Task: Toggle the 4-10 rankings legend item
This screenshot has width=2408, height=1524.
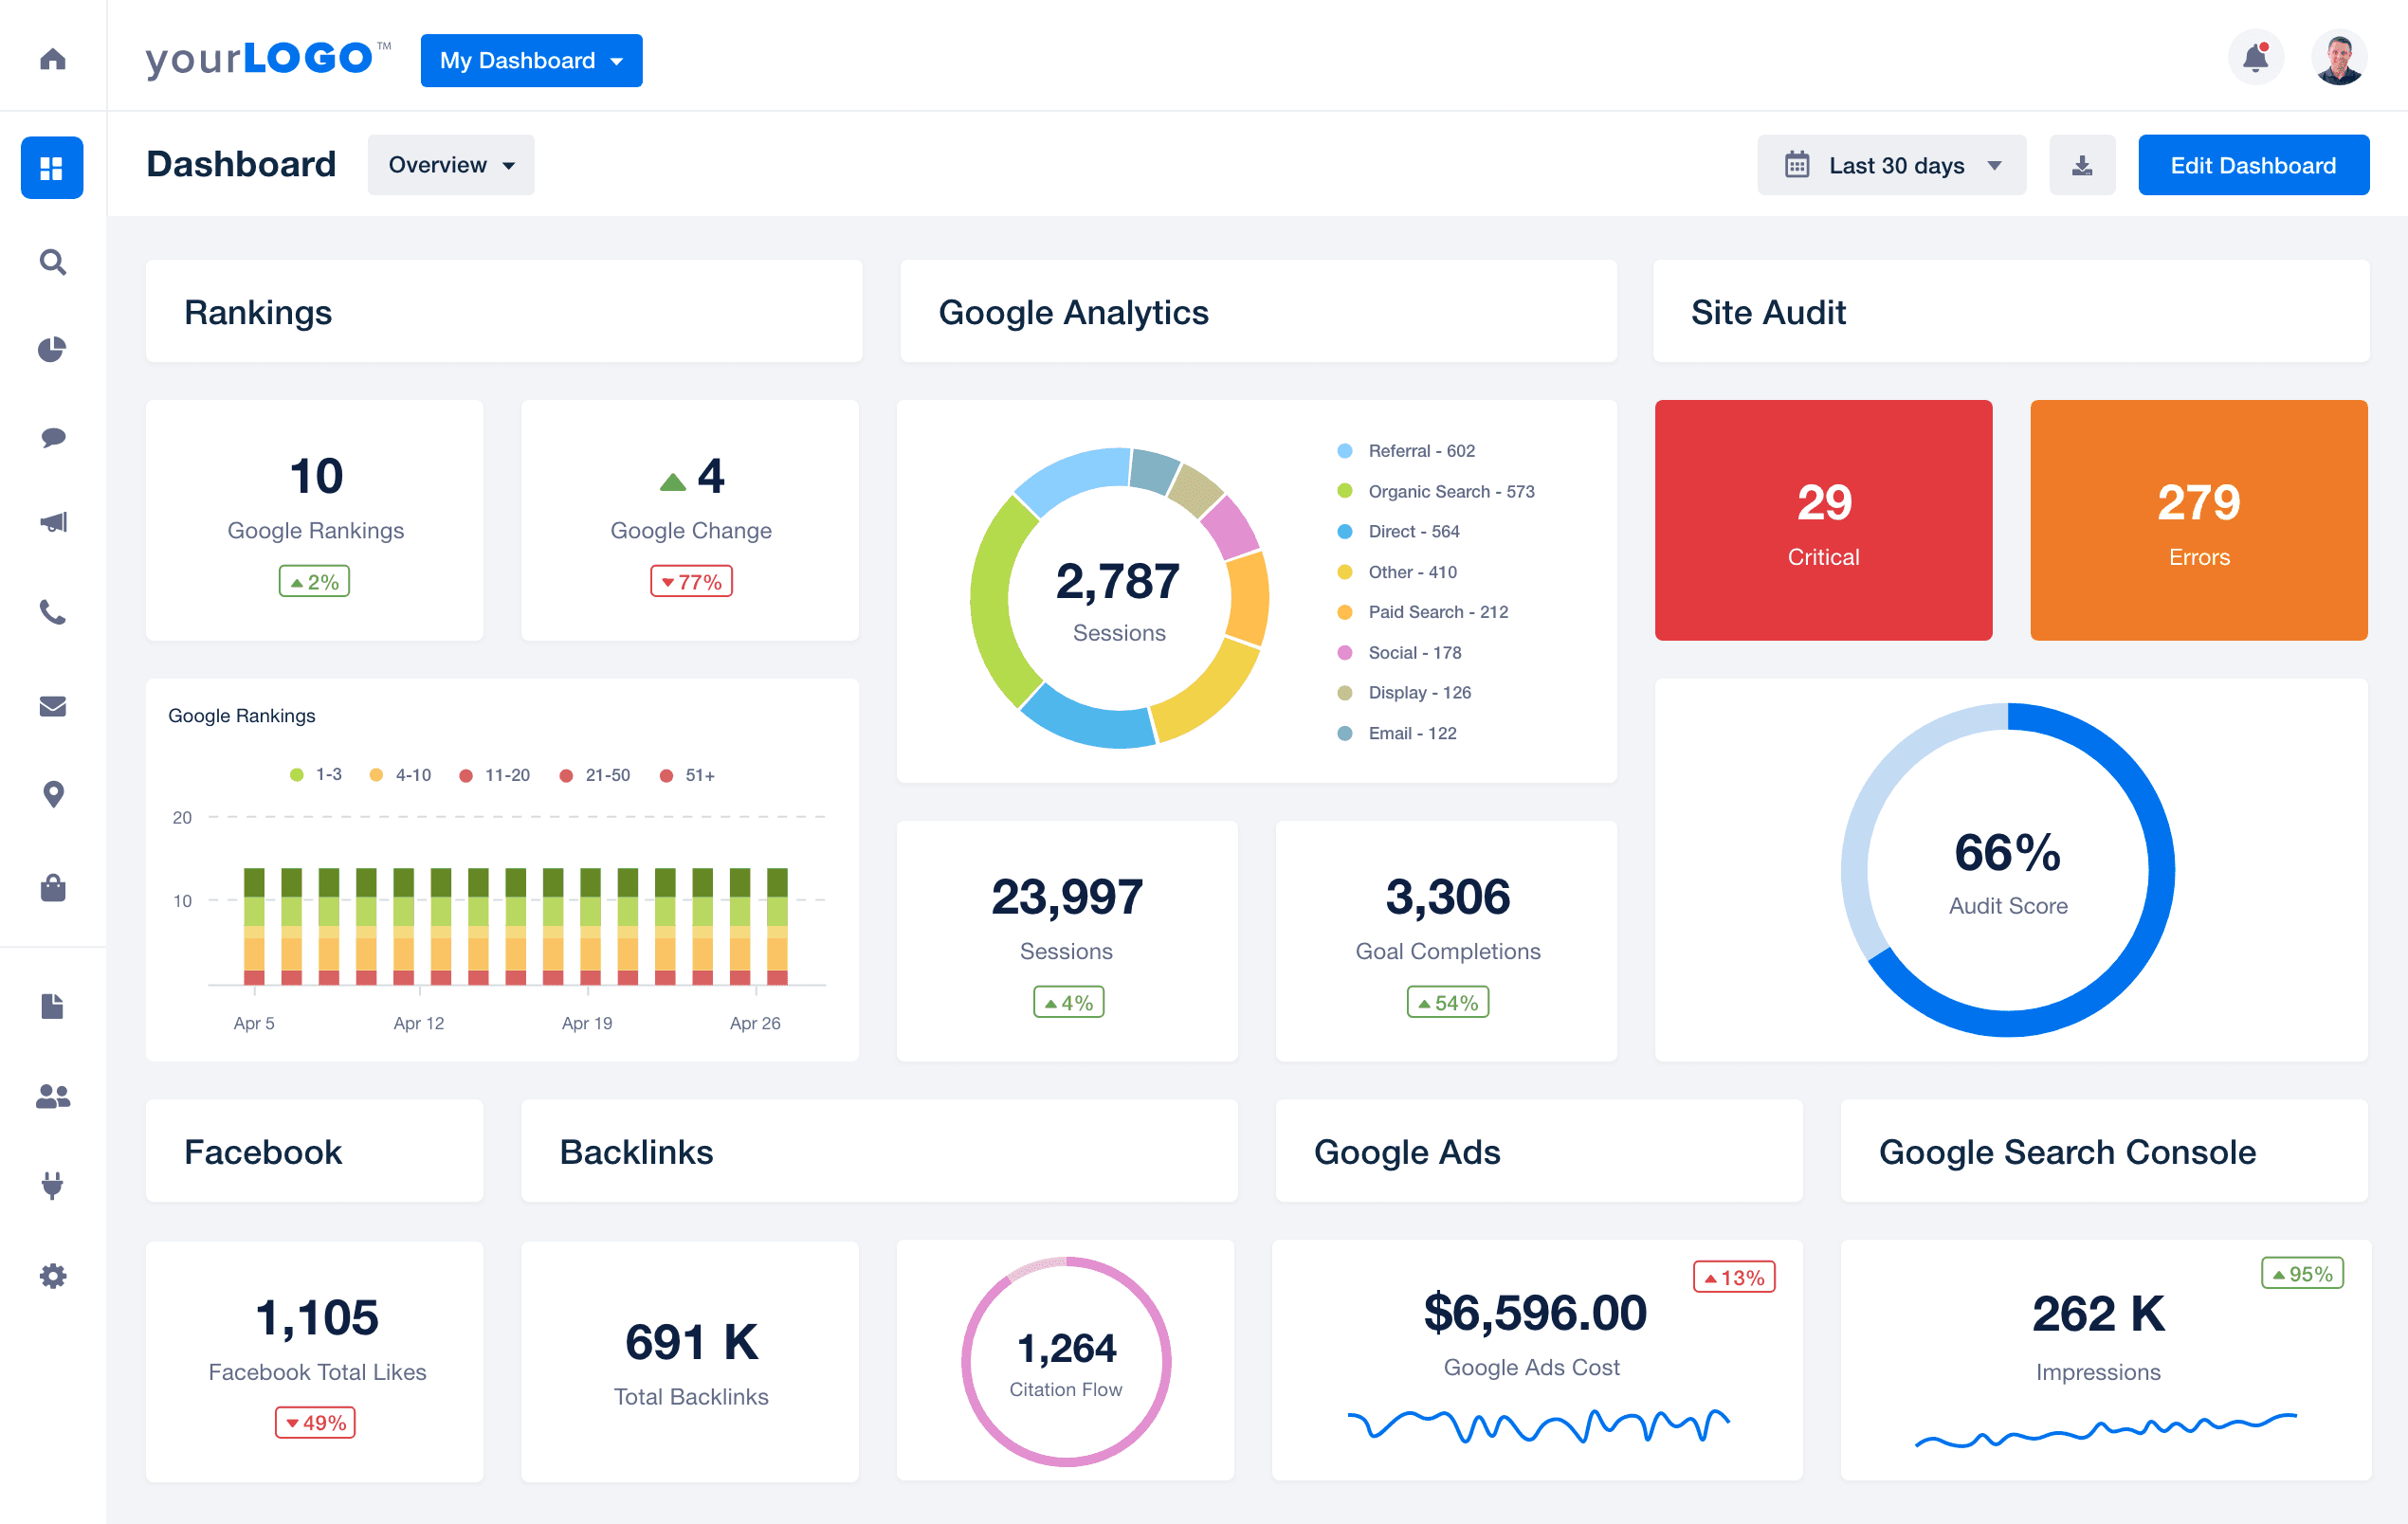Action: [x=400, y=774]
